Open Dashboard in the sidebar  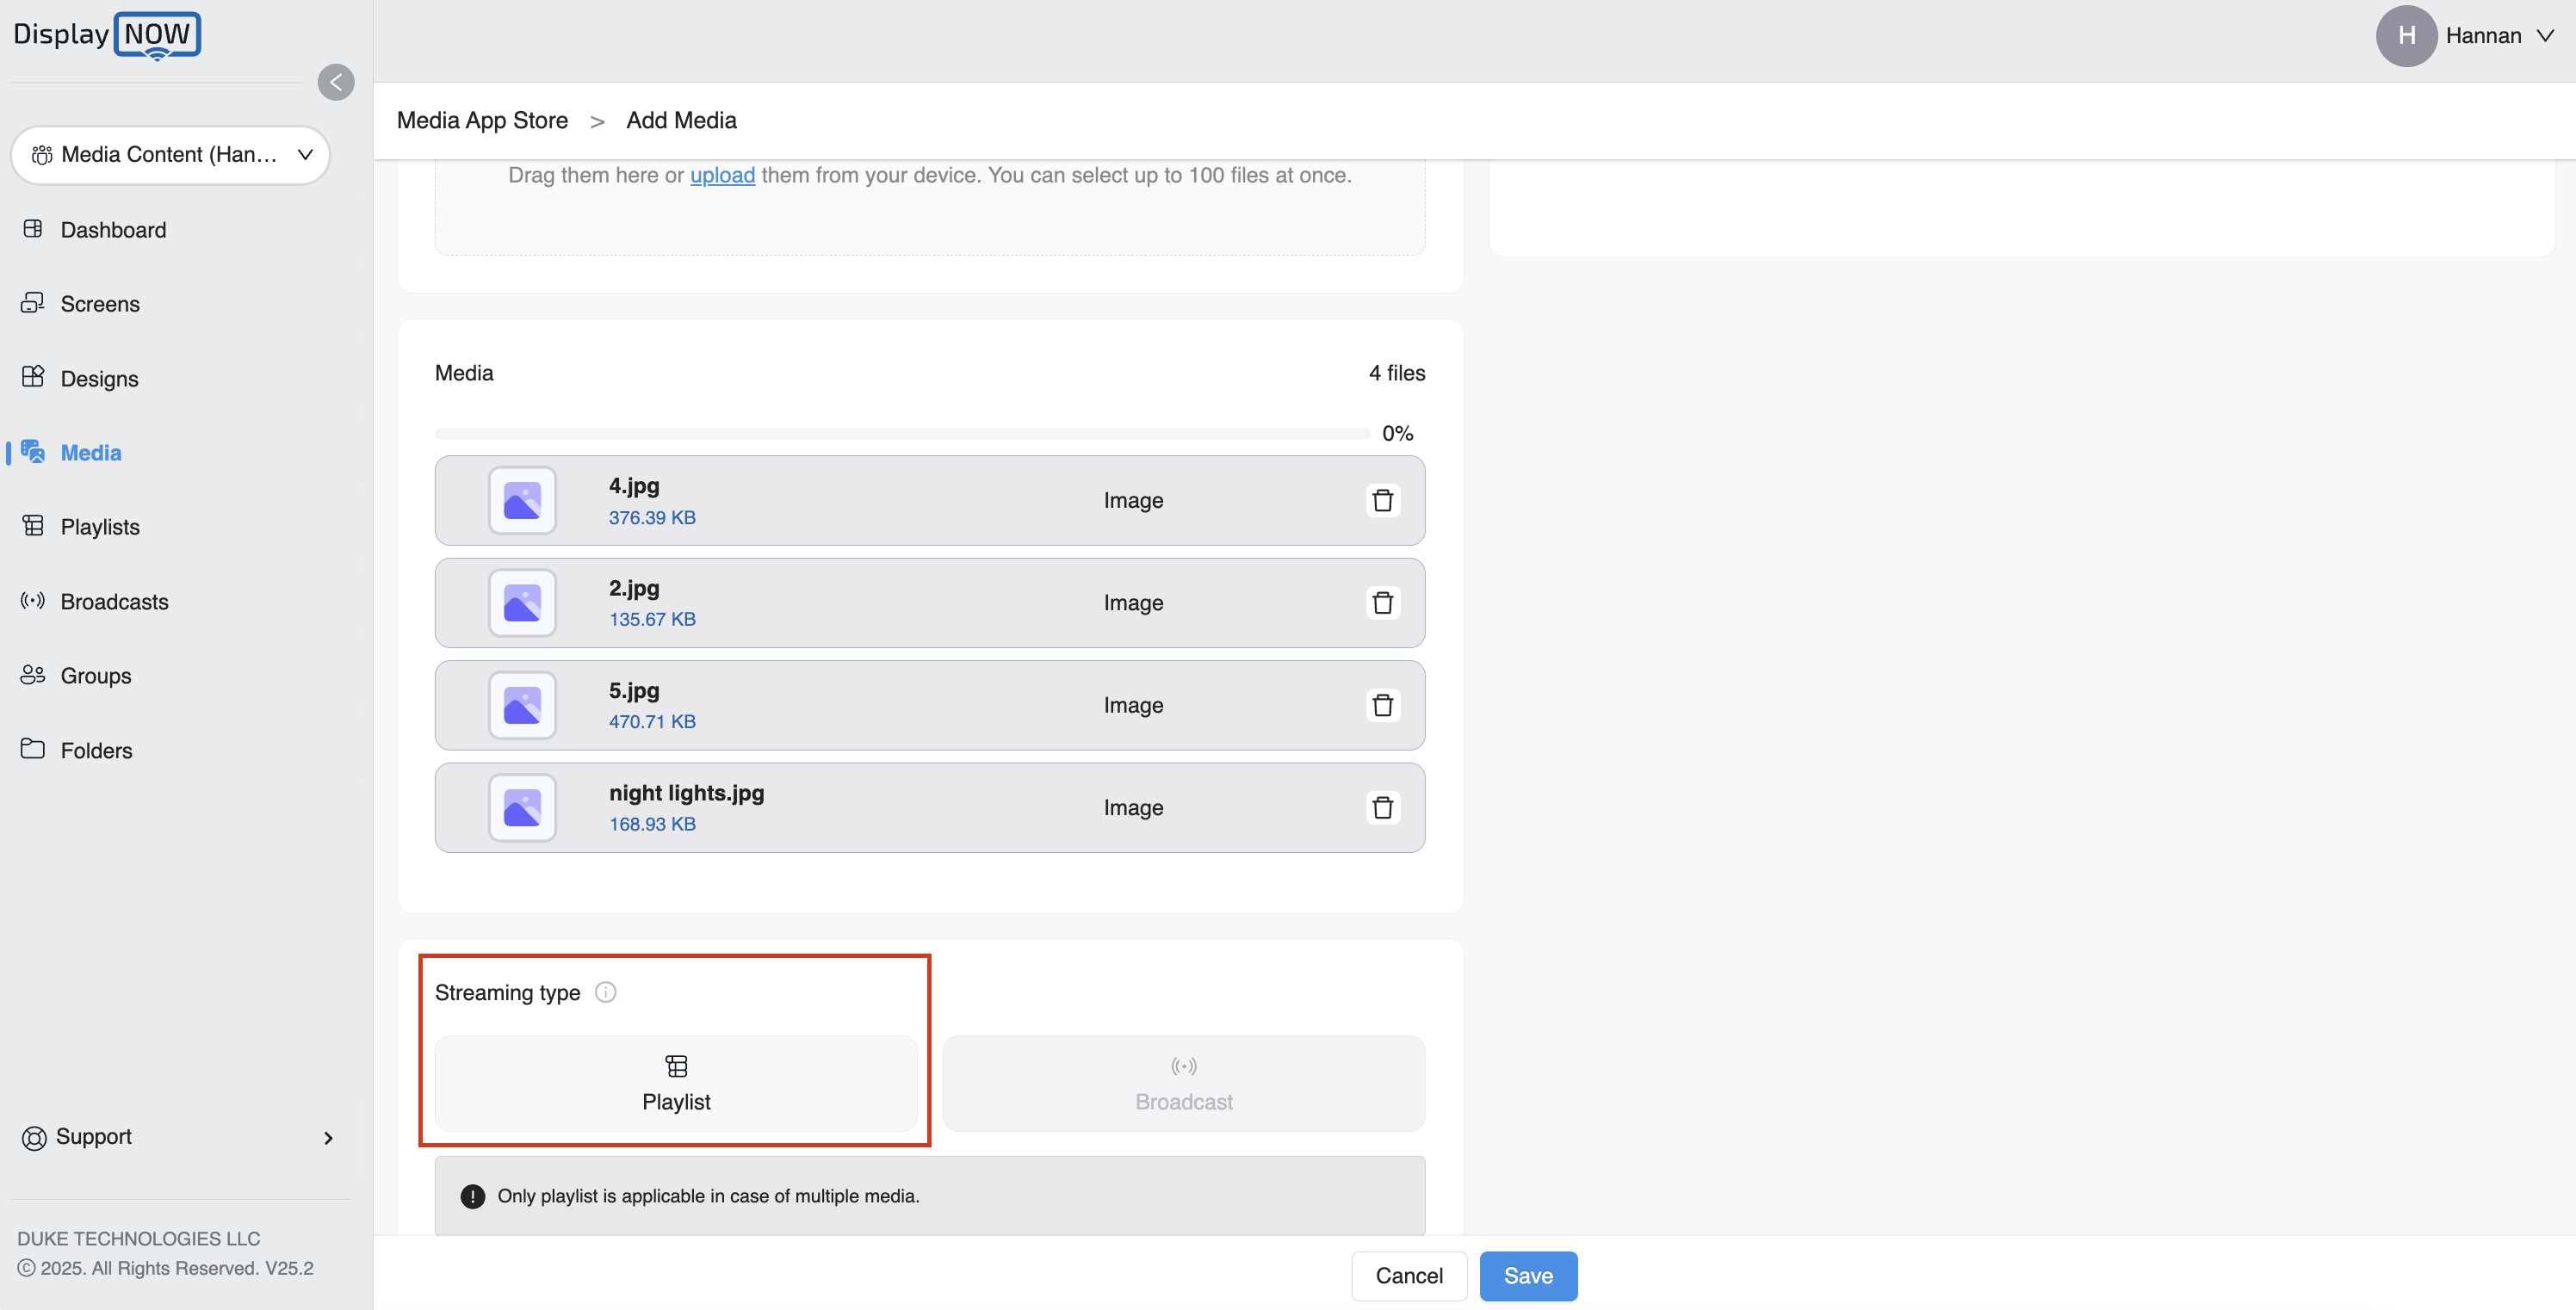tap(113, 230)
